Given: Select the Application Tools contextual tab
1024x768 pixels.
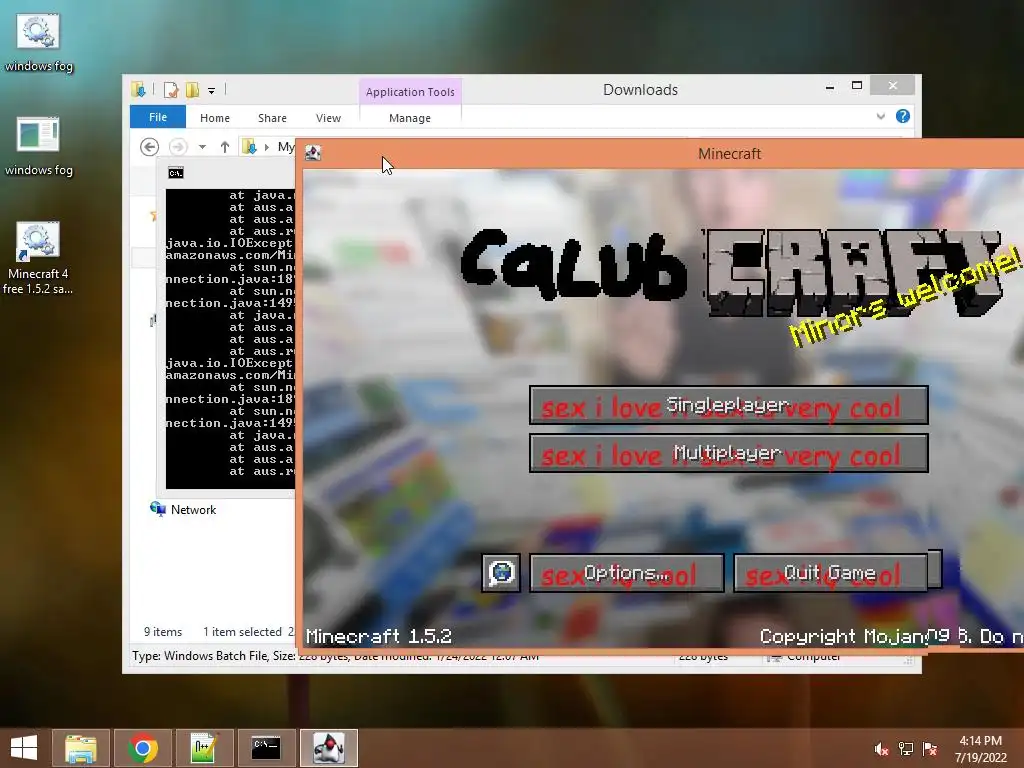Looking at the screenshot, I should [410, 92].
